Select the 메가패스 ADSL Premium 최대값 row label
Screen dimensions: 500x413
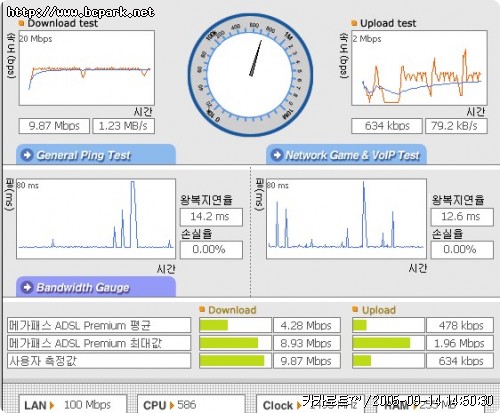[x=99, y=343]
